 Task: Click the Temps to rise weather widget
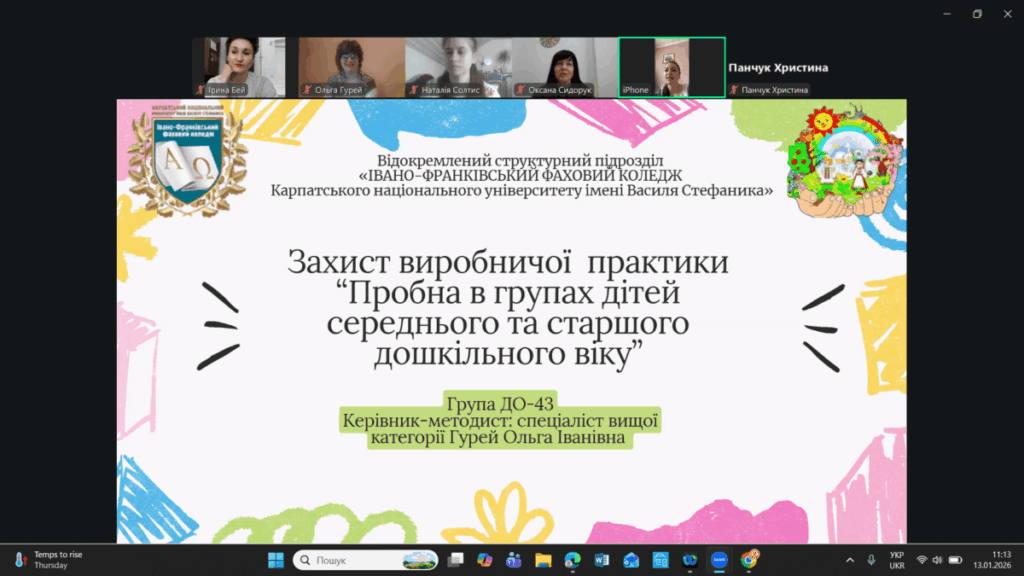pyautogui.click(x=50, y=560)
